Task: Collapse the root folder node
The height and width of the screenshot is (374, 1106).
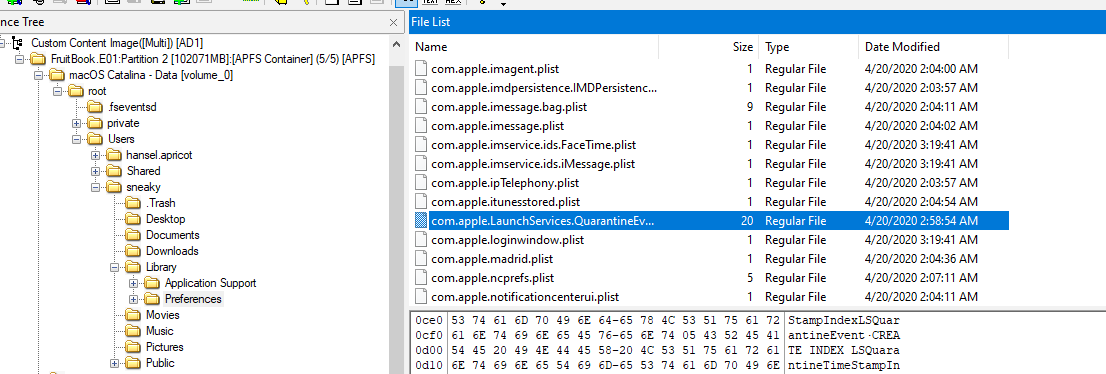Action: 57,92
